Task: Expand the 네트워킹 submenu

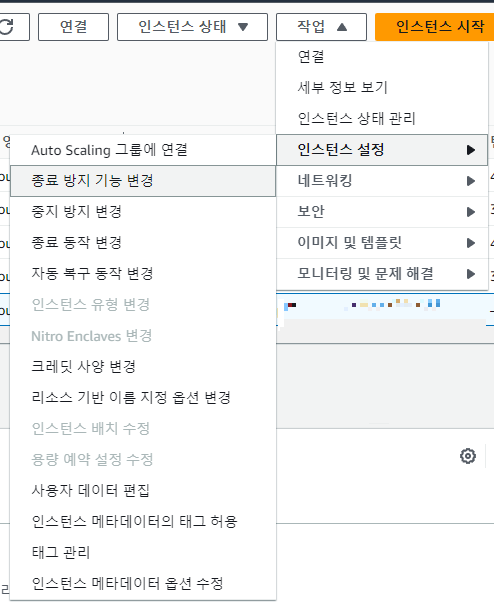Action: coord(382,181)
